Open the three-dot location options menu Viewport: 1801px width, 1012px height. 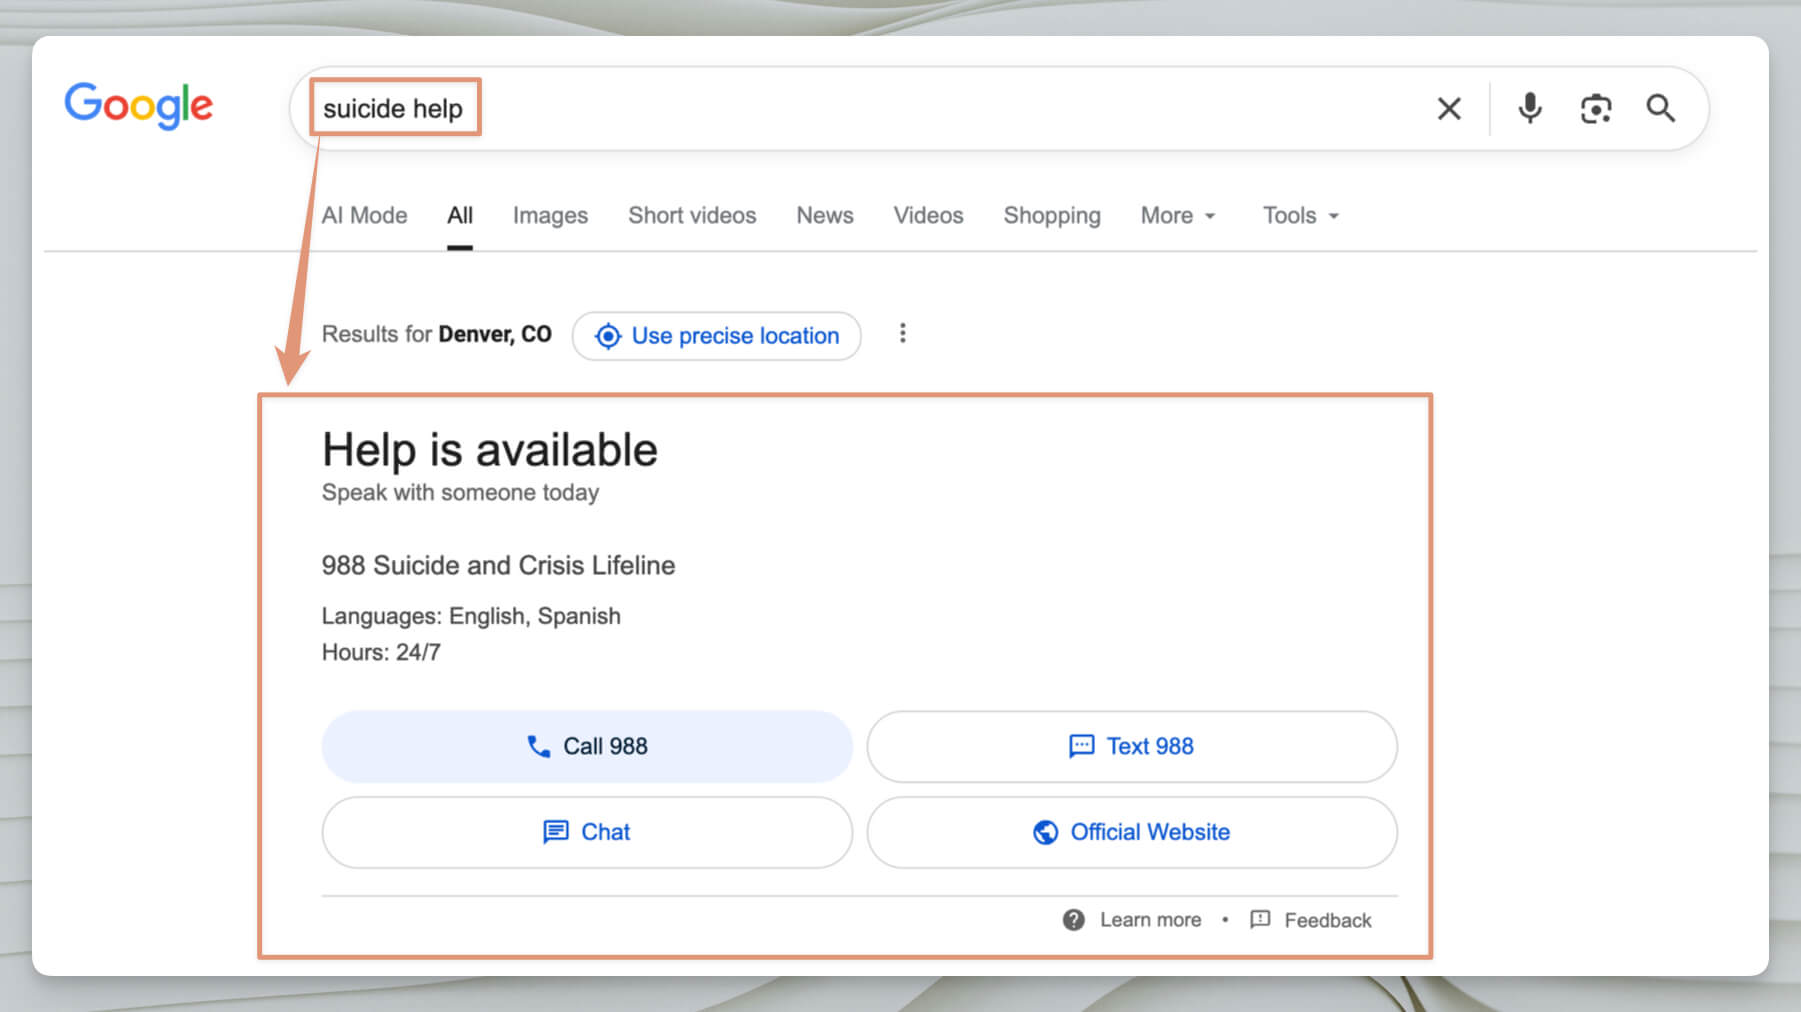[903, 333]
